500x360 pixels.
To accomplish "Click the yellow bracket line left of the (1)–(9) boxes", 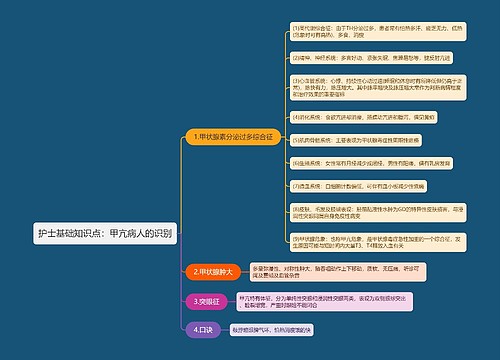I will (285, 137).
